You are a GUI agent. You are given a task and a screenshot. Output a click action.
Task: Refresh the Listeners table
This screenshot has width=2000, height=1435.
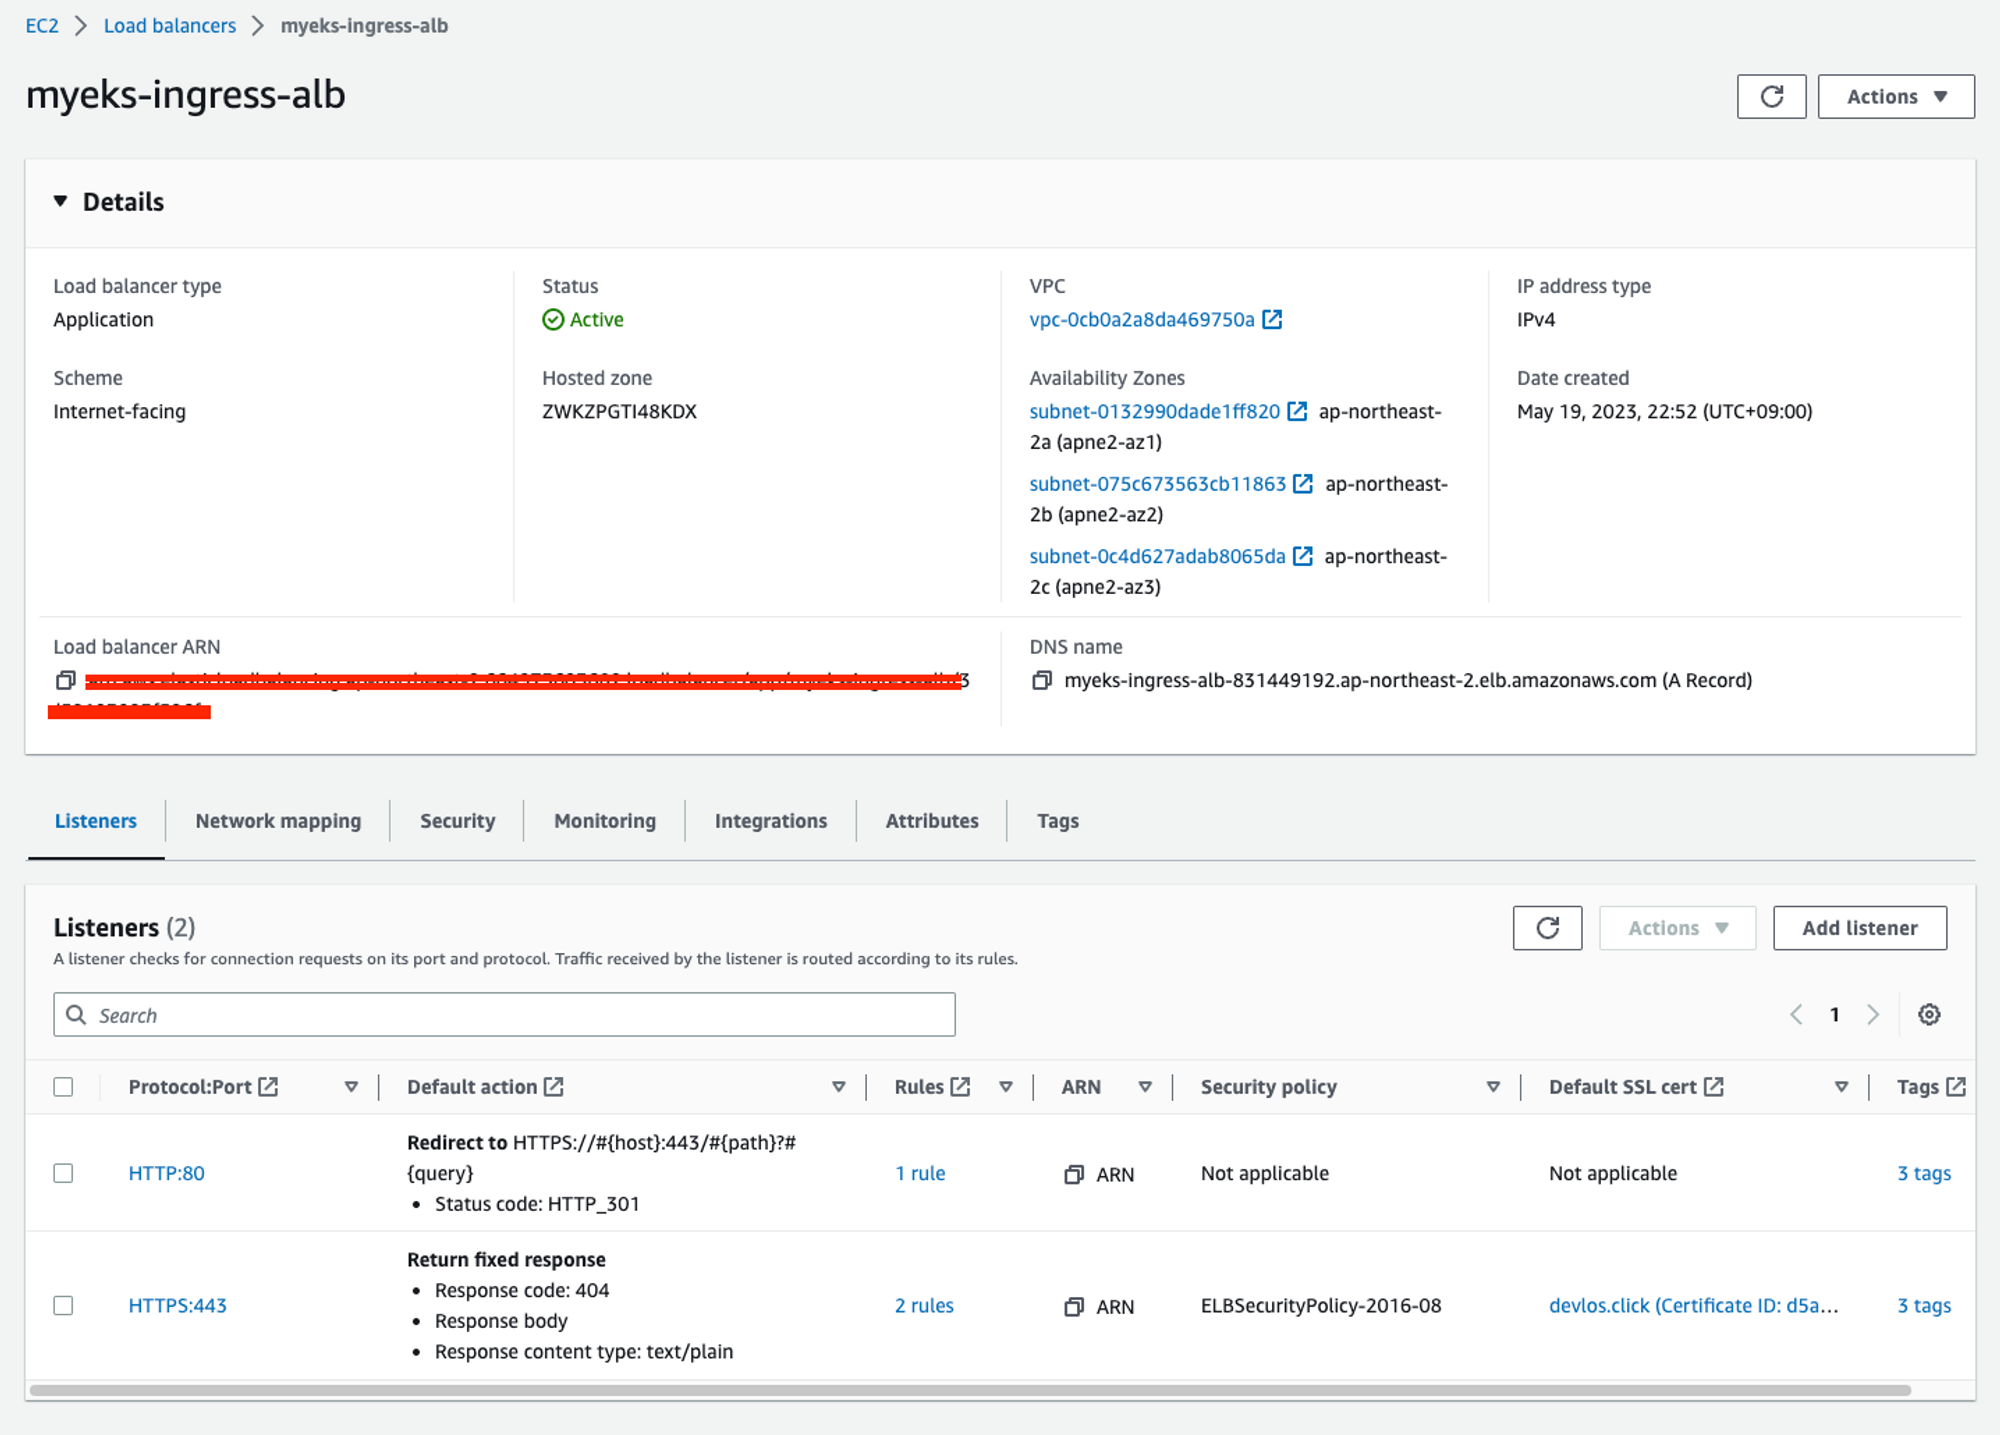pos(1547,928)
